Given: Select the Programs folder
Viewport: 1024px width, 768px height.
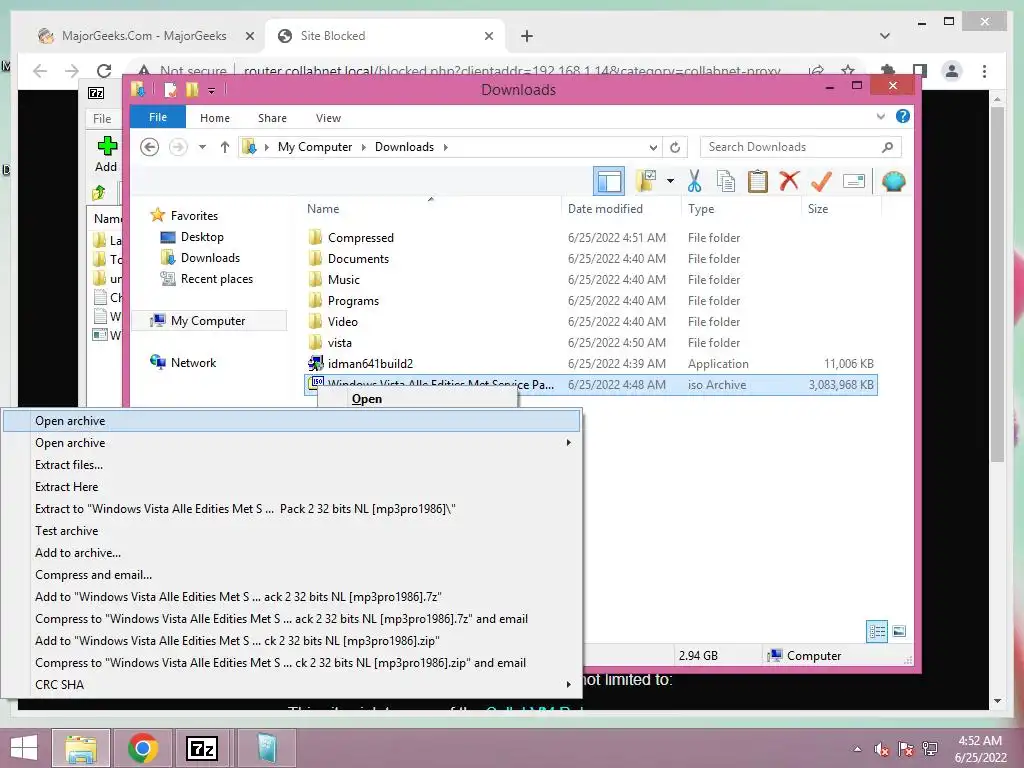Looking at the screenshot, I should point(353,300).
